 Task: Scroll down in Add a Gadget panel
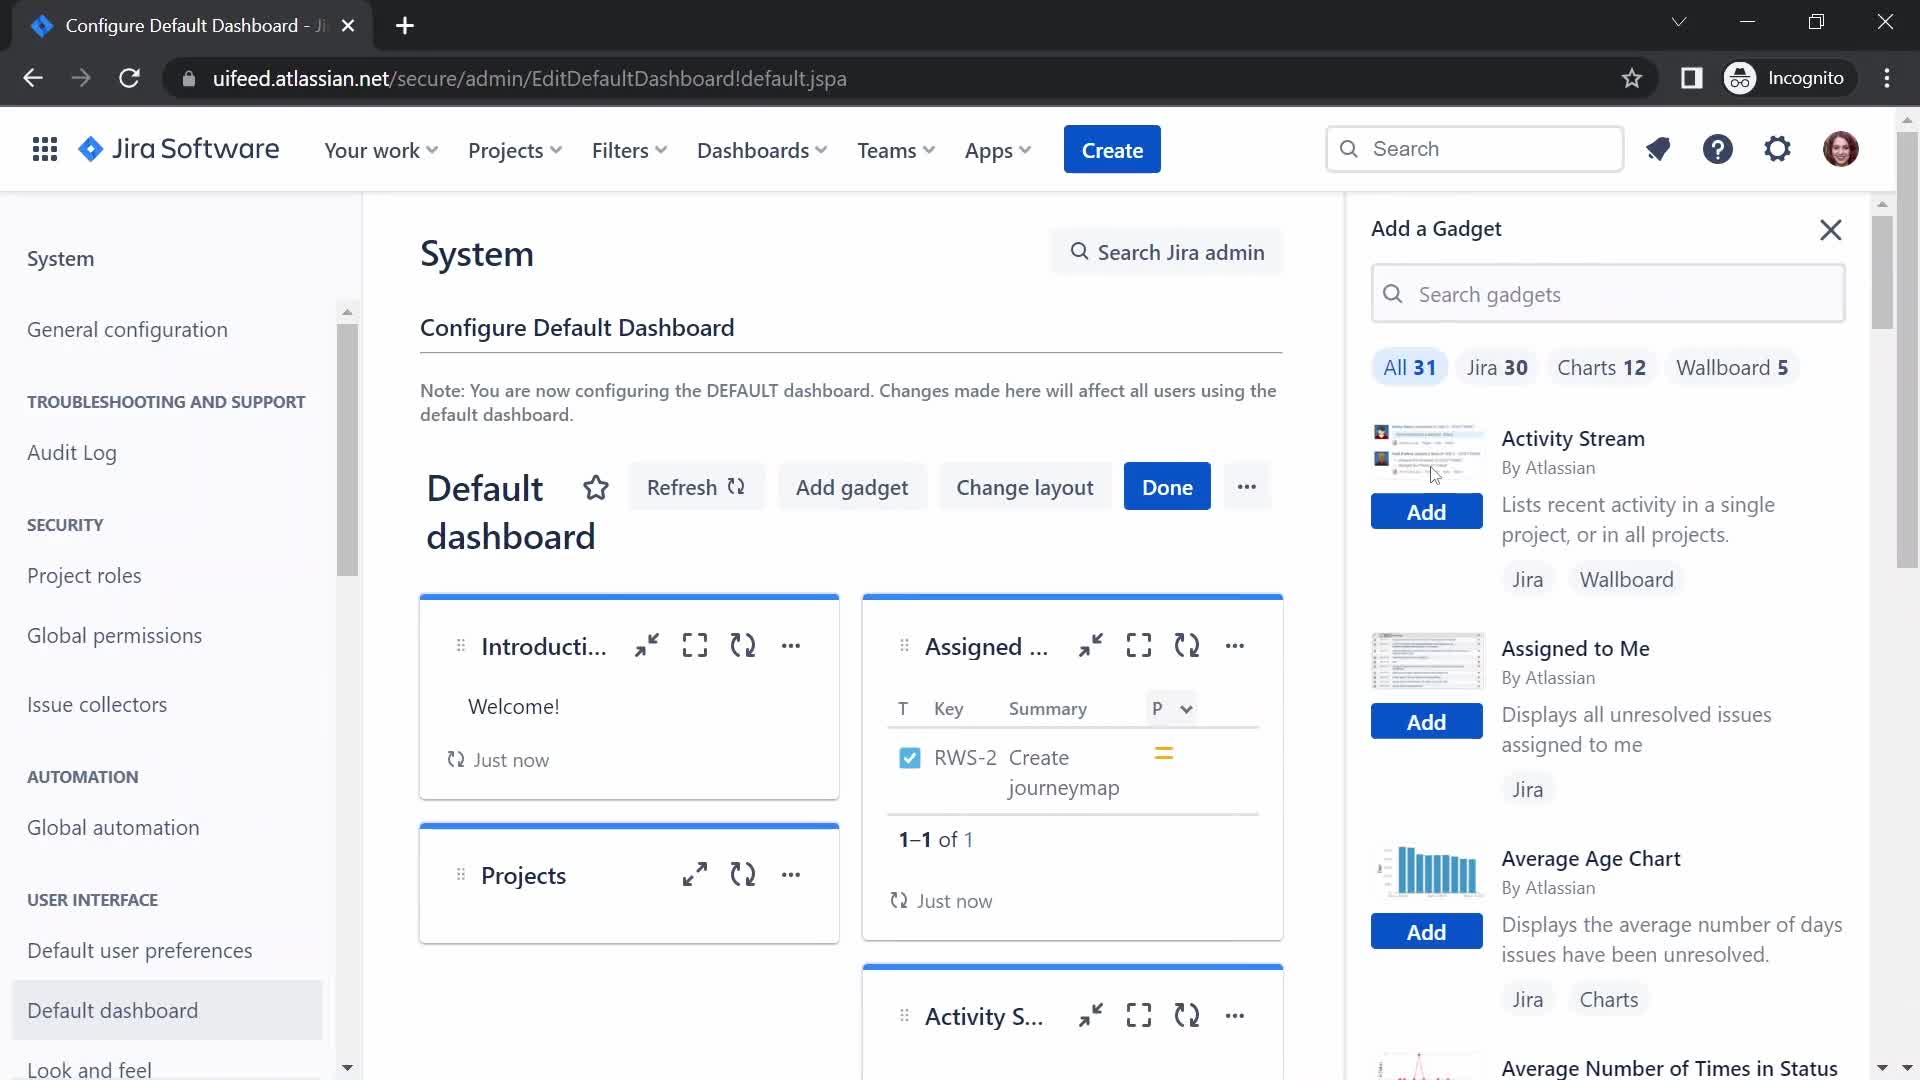[1887, 1068]
